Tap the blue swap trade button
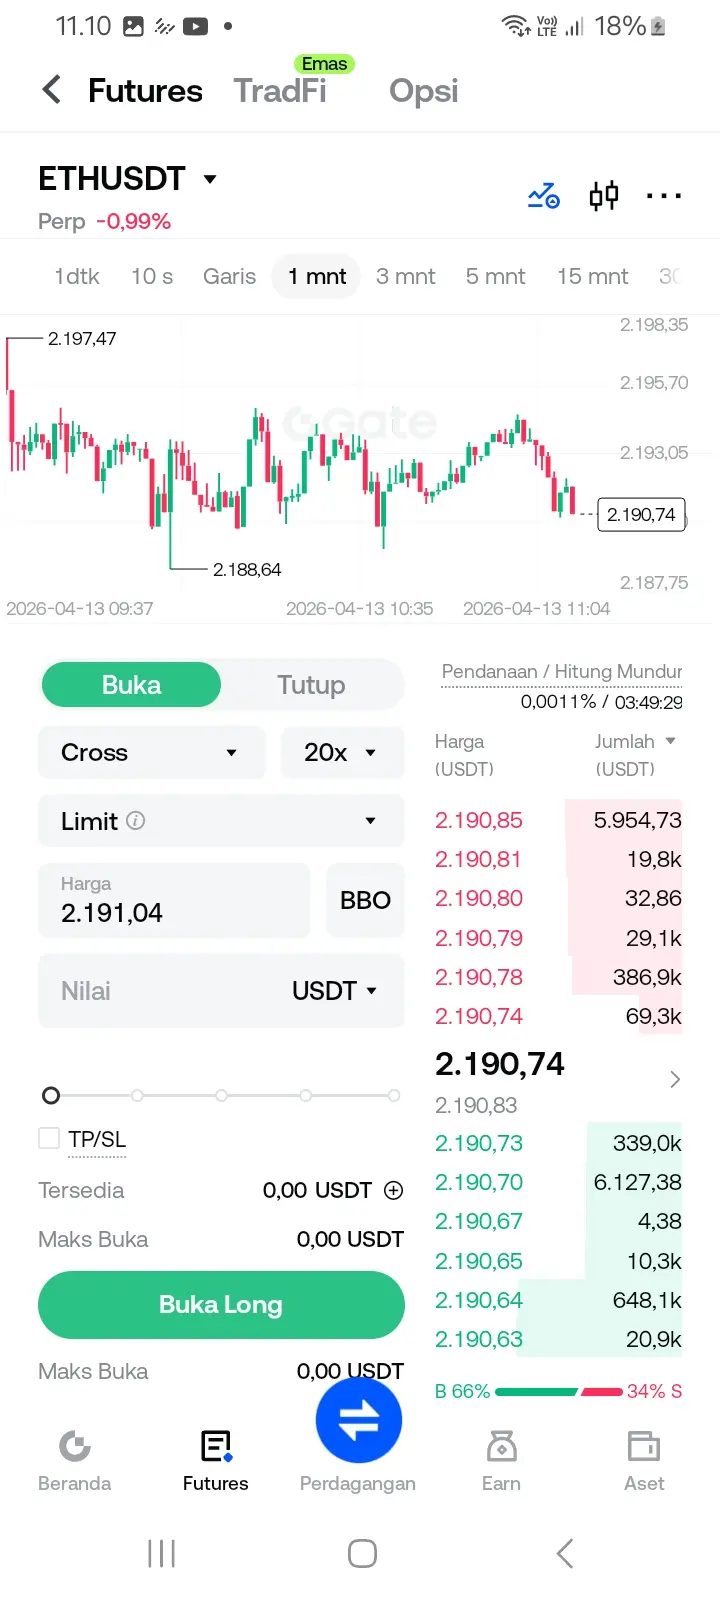 point(359,1420)
